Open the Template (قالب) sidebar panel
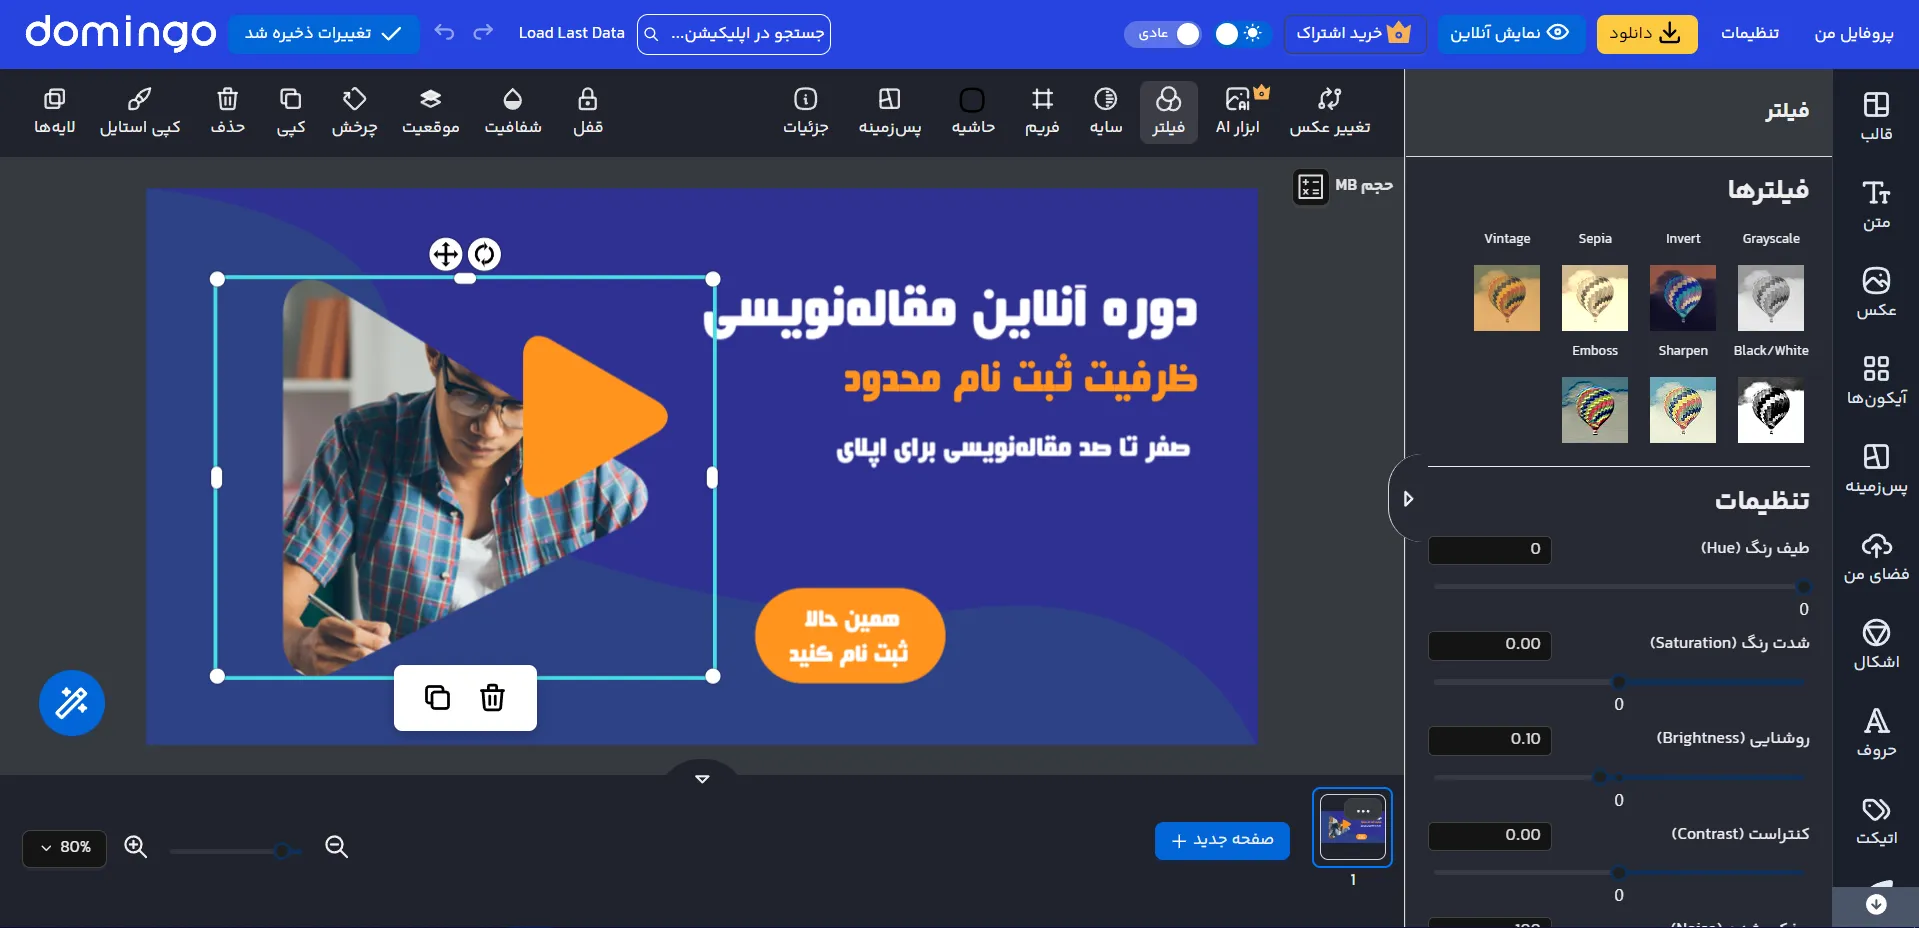Screen dimensions: 1919x928 click(1876, 116)
